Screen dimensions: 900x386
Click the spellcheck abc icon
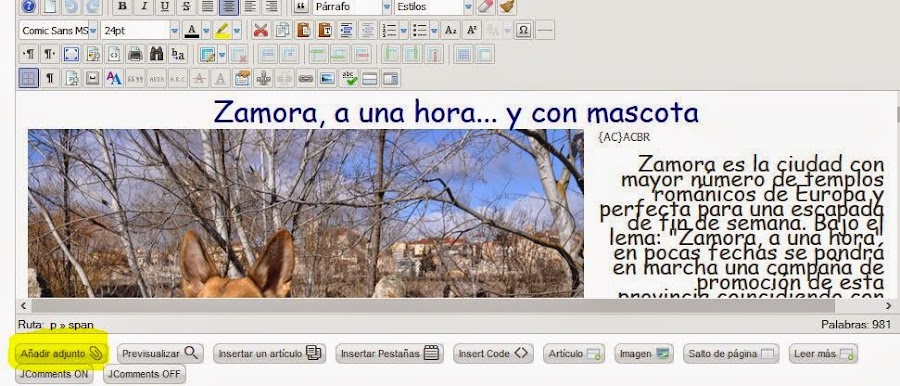click(x=348, y=78)
